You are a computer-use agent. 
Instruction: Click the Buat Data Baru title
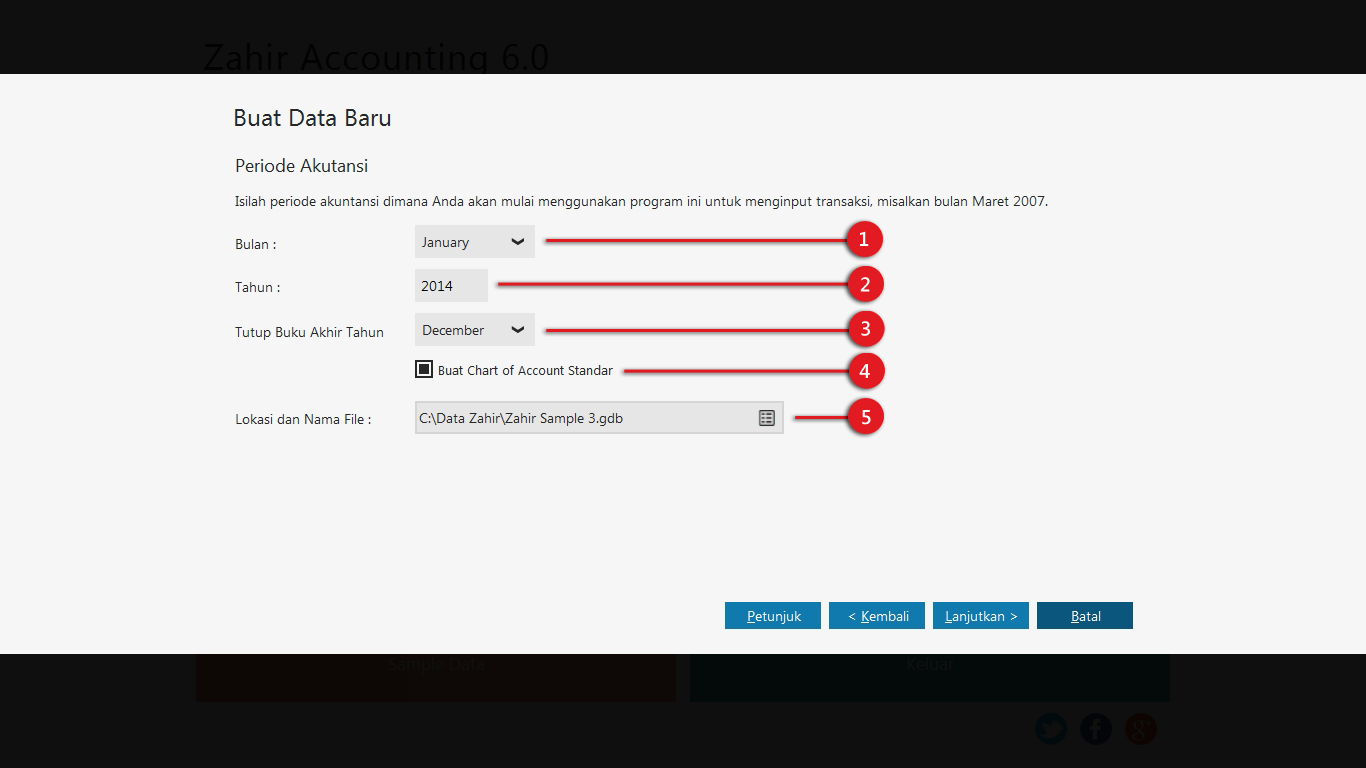[312, 118]
